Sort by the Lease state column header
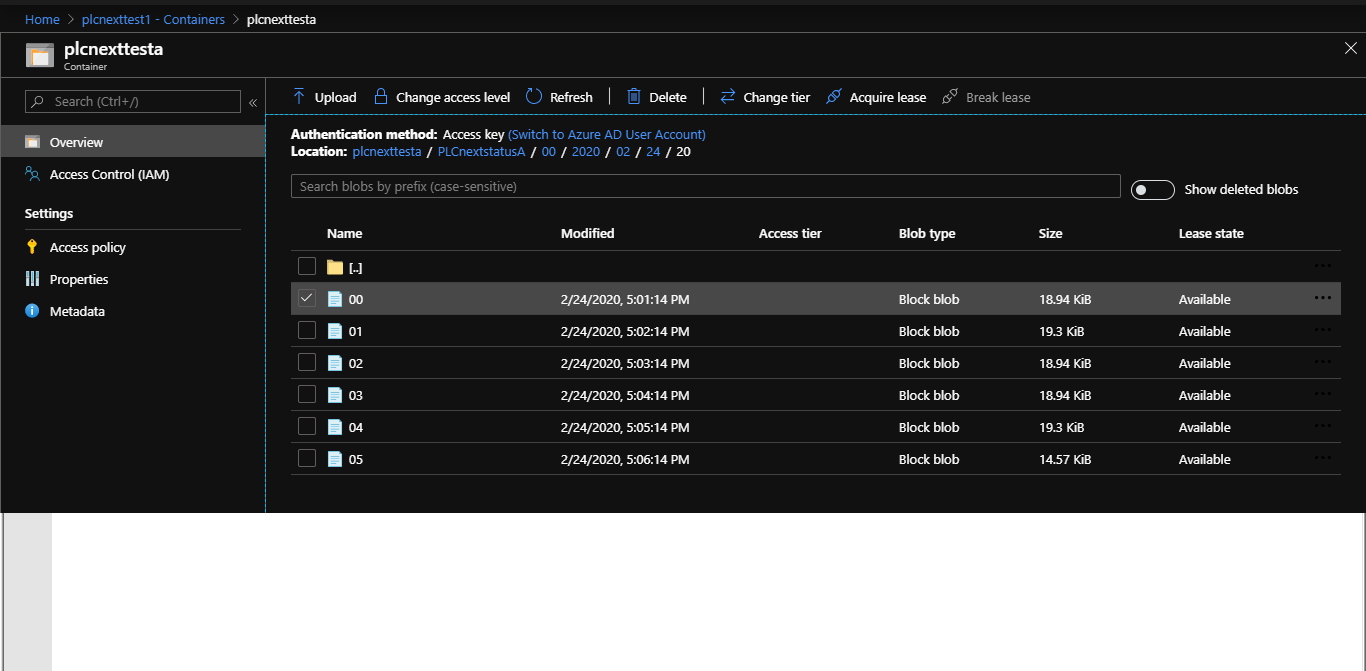This screenshot has height=671, width=1366. 1211,233
